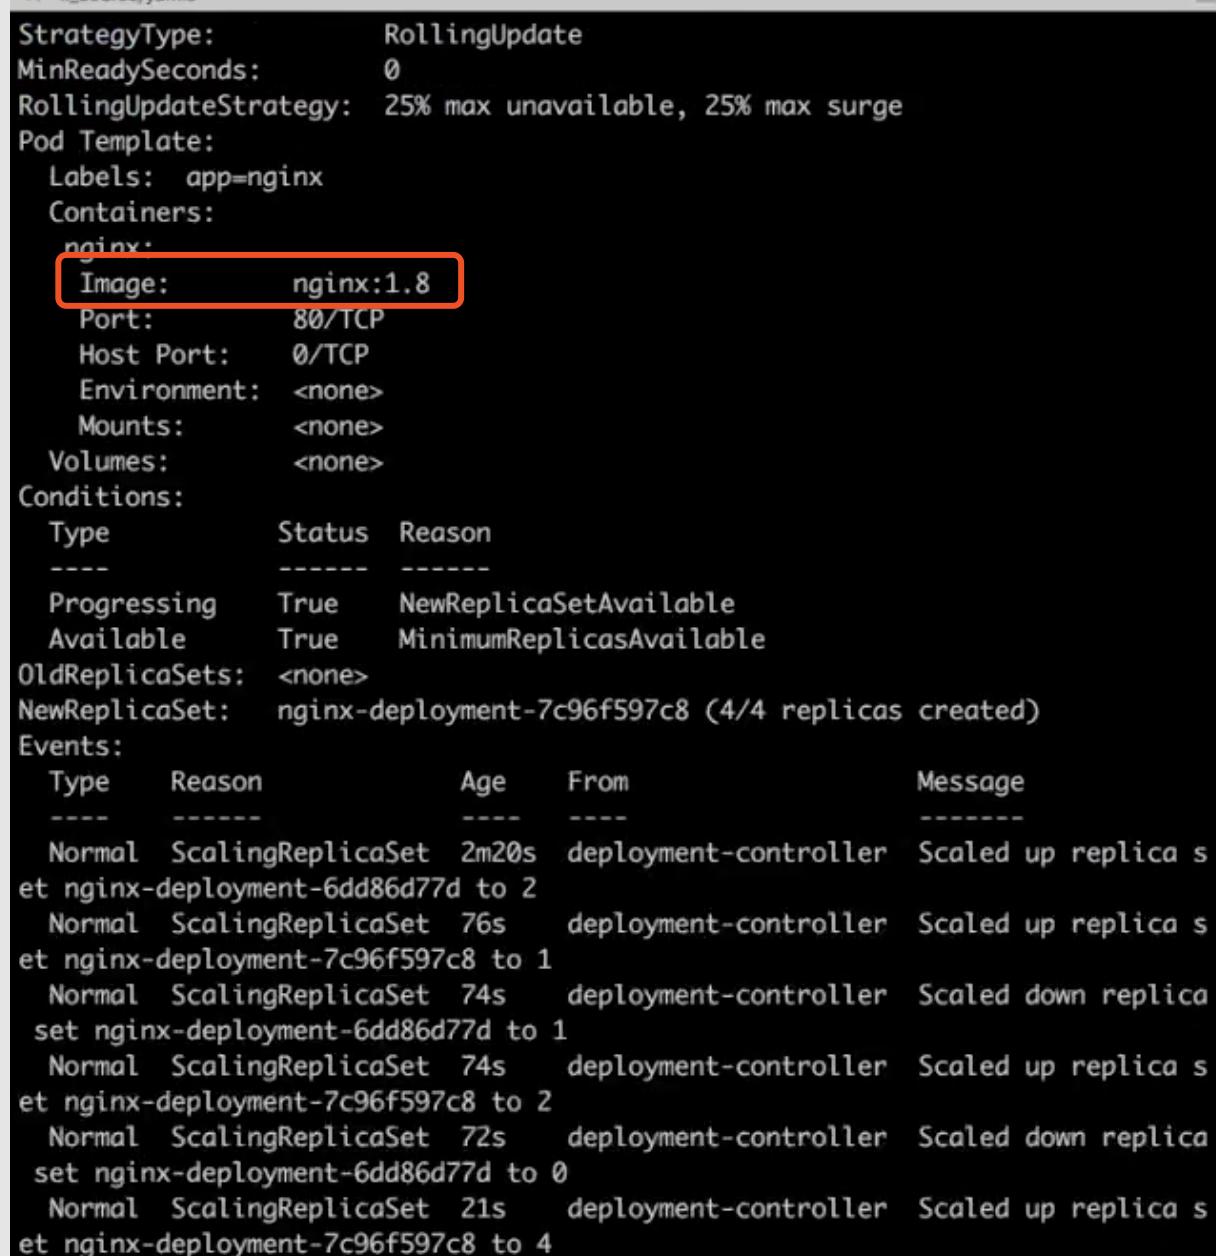Click the Mounts label
The height and width of the screenshot is (1256, 1216).
point(131,426)
